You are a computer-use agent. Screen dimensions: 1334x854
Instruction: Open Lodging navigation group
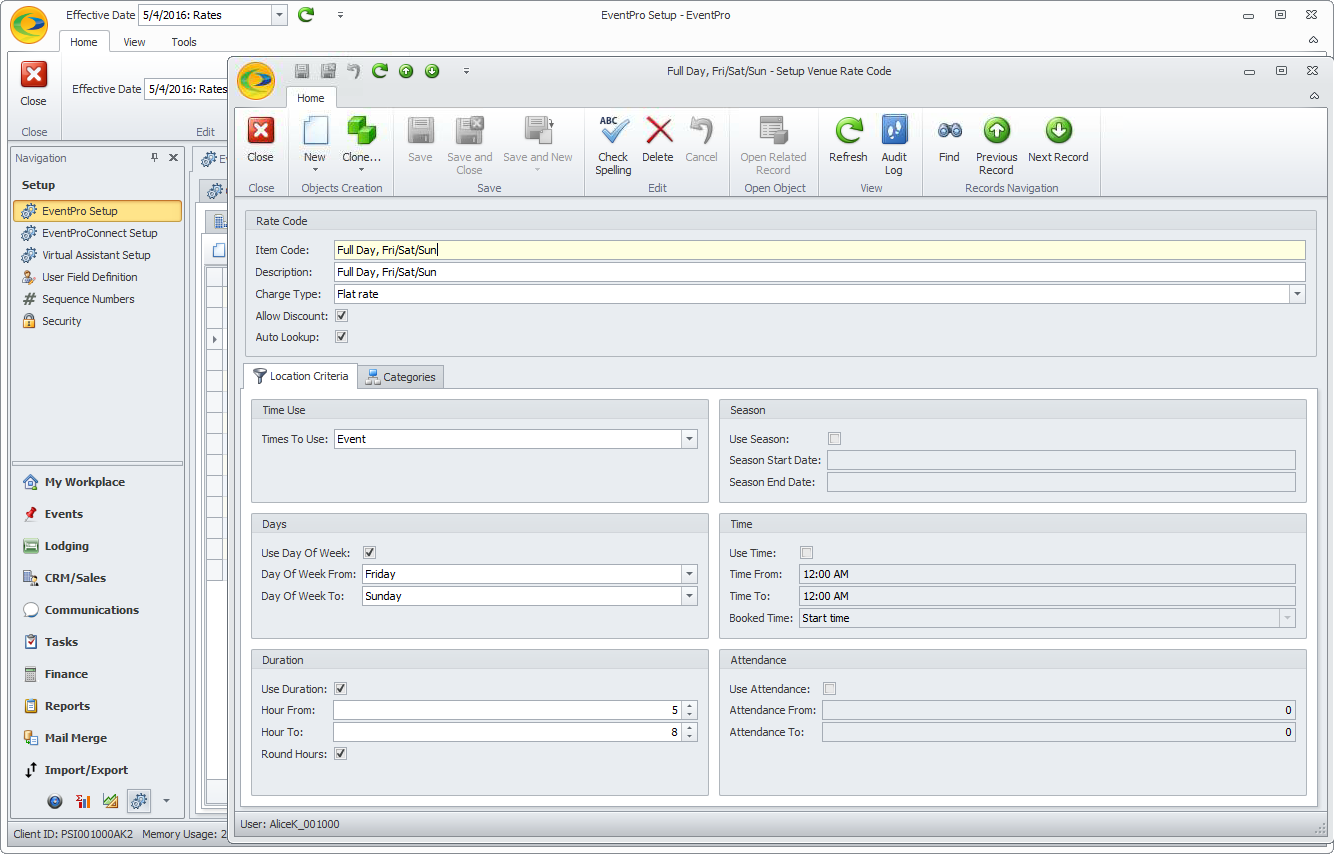(97, 546)
